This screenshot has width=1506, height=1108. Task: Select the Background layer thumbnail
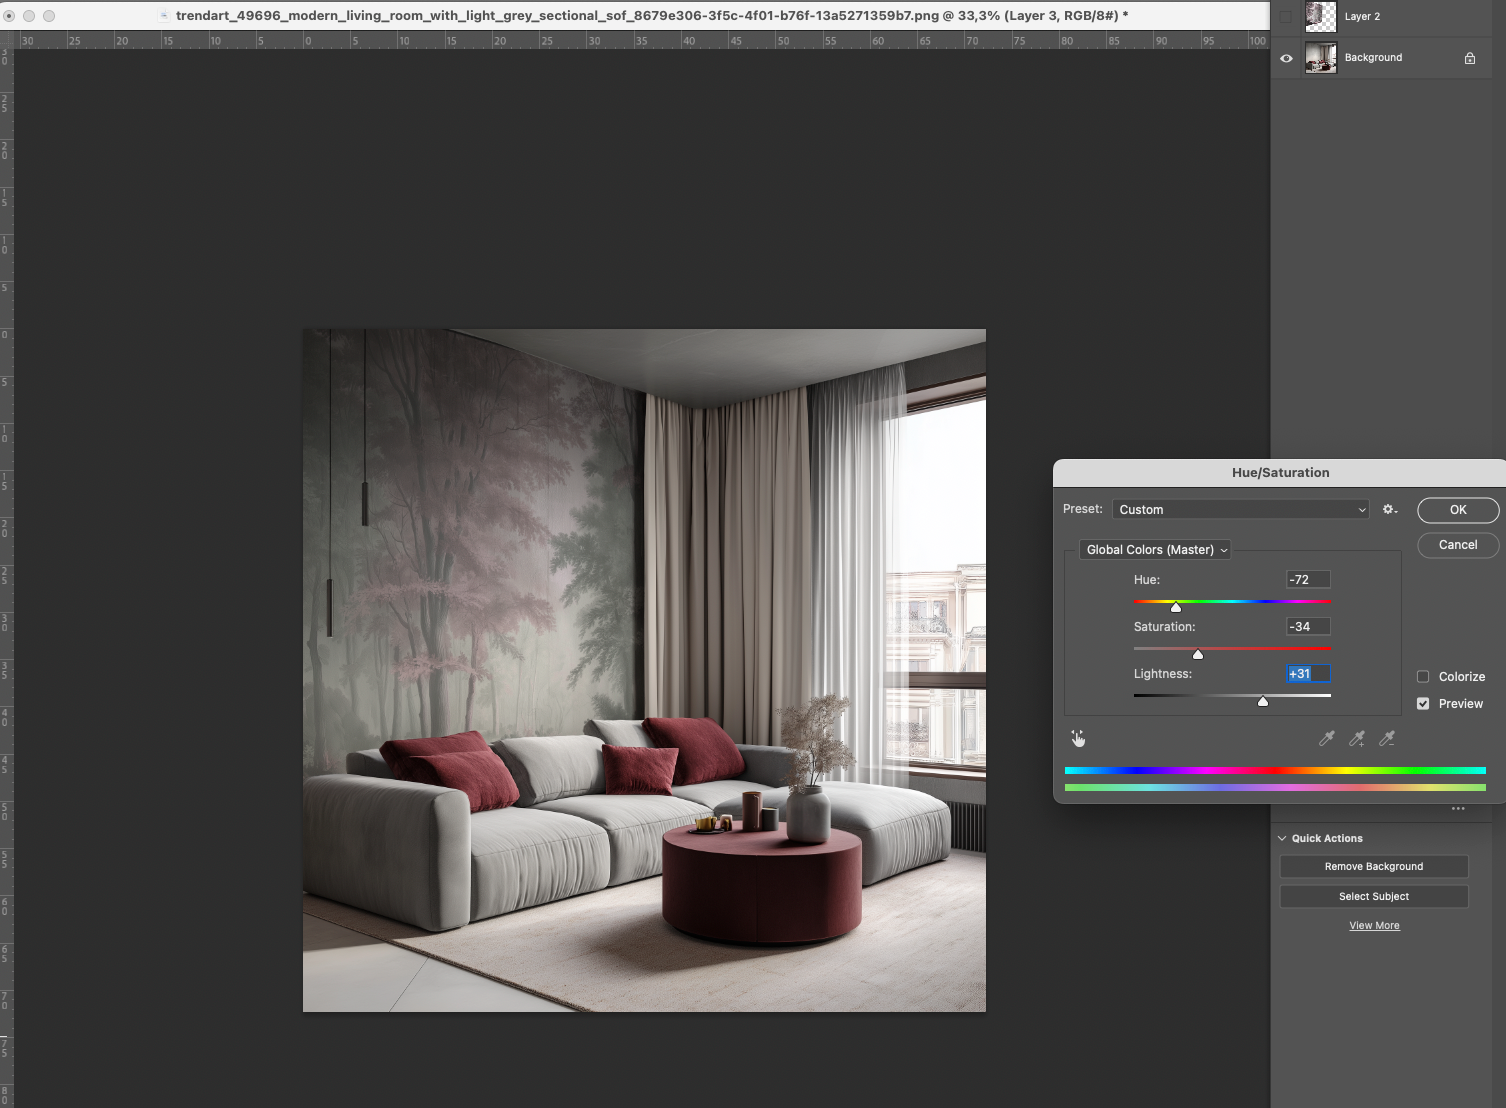(1321, 58)
